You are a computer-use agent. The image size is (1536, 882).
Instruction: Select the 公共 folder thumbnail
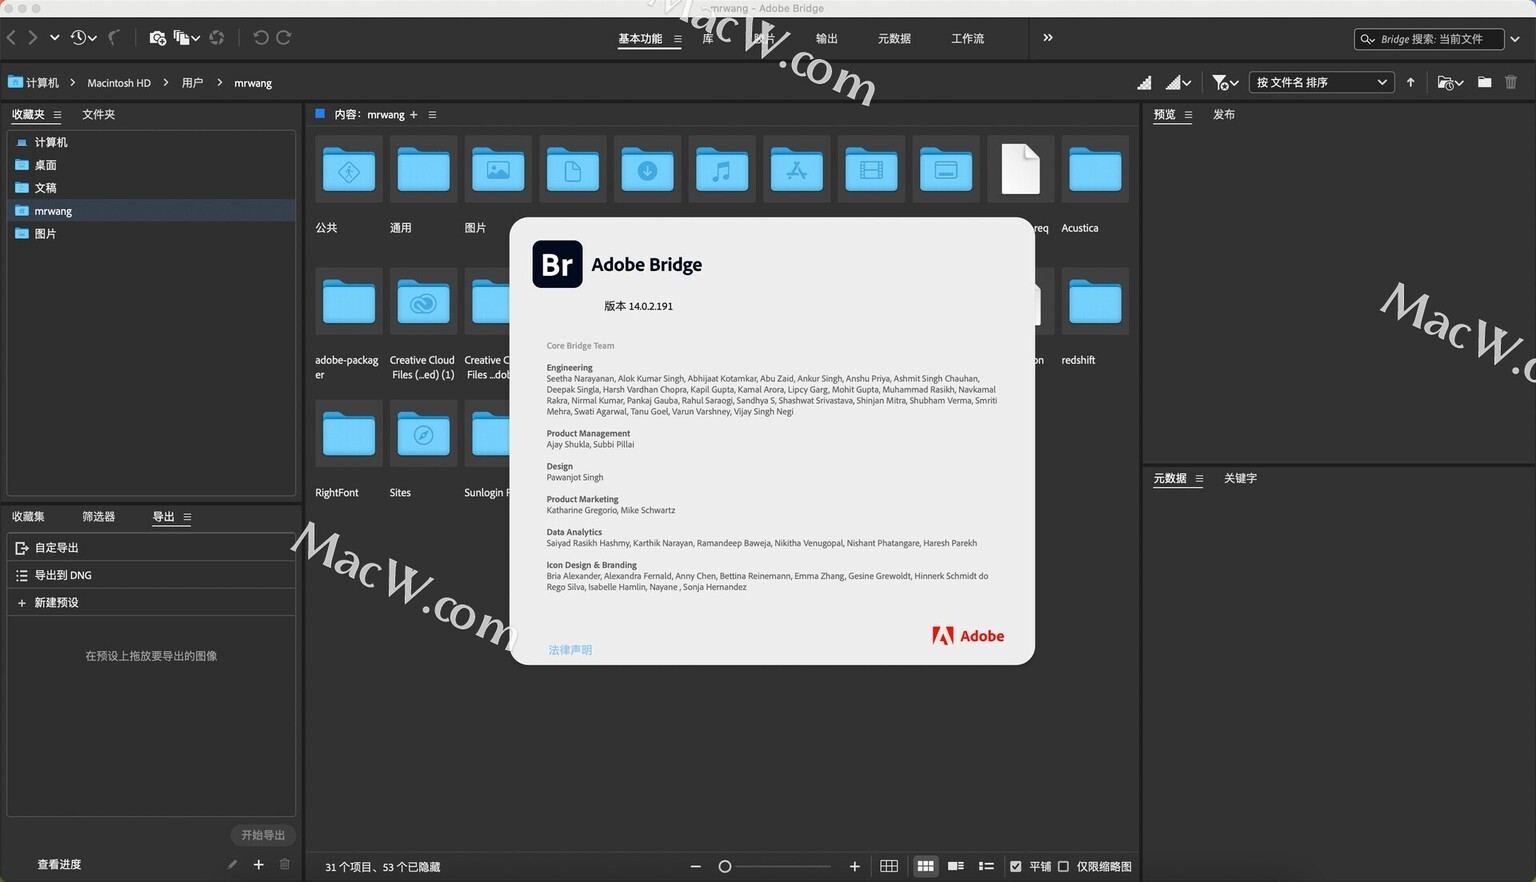[349, 169]
